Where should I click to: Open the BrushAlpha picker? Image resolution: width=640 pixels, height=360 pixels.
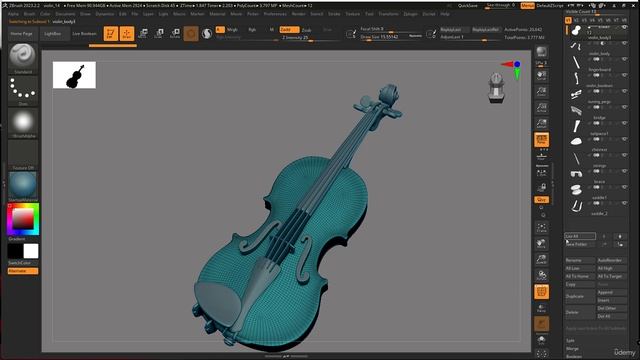click(23, 123)
